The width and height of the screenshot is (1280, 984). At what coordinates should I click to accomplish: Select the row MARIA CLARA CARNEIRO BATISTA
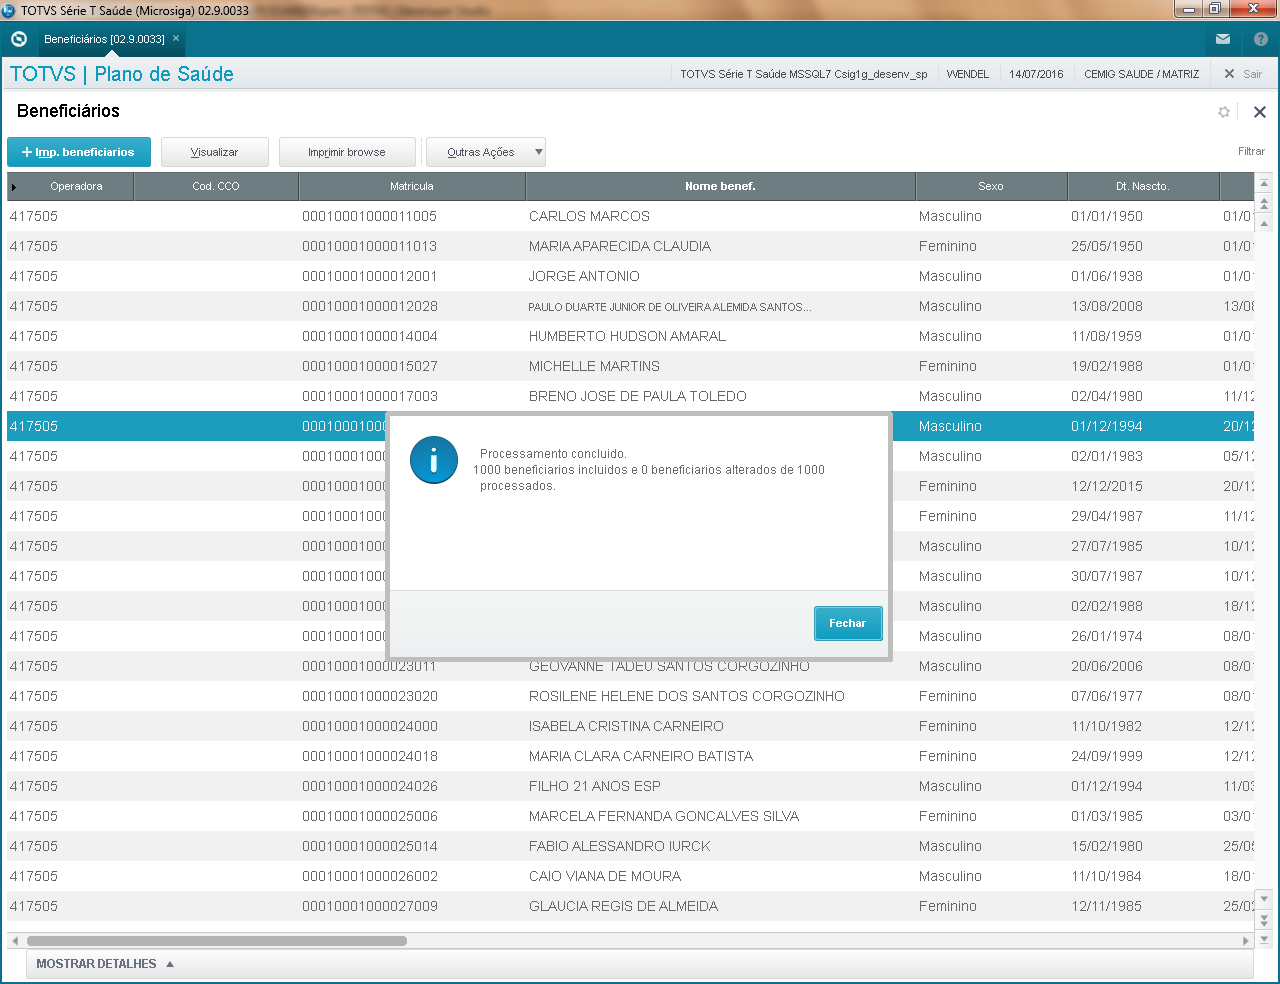(631, 756)
